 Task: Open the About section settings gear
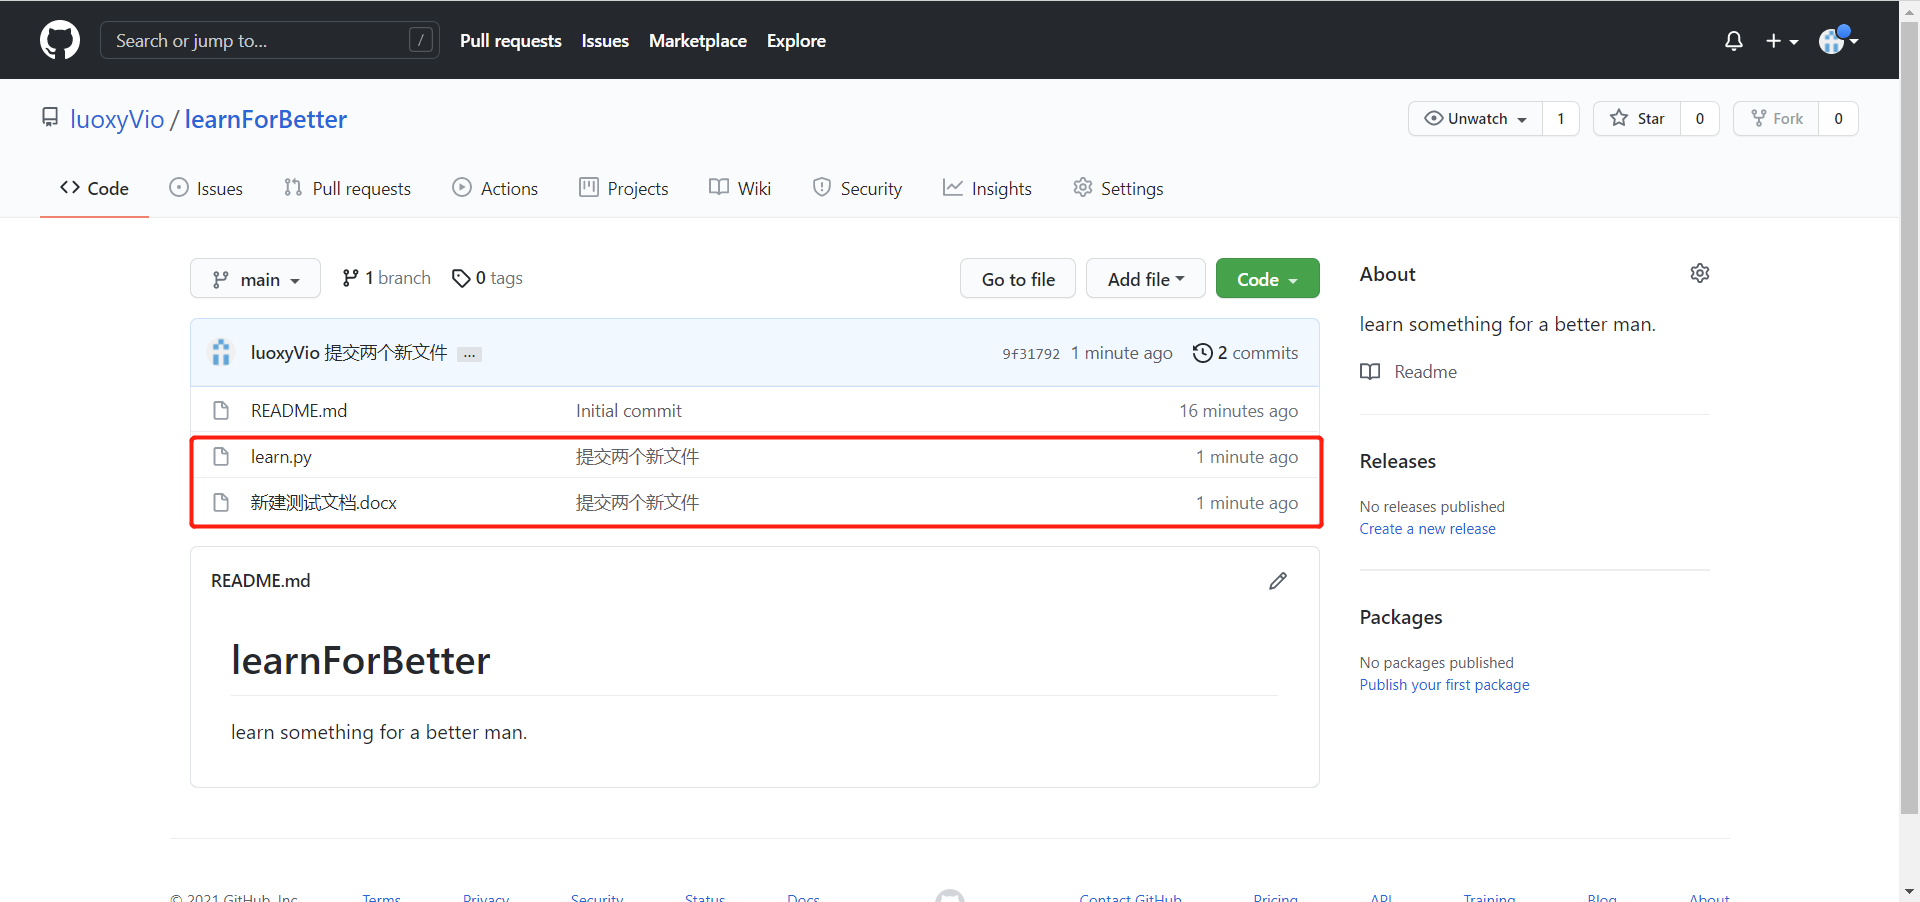coord(1700,273)
